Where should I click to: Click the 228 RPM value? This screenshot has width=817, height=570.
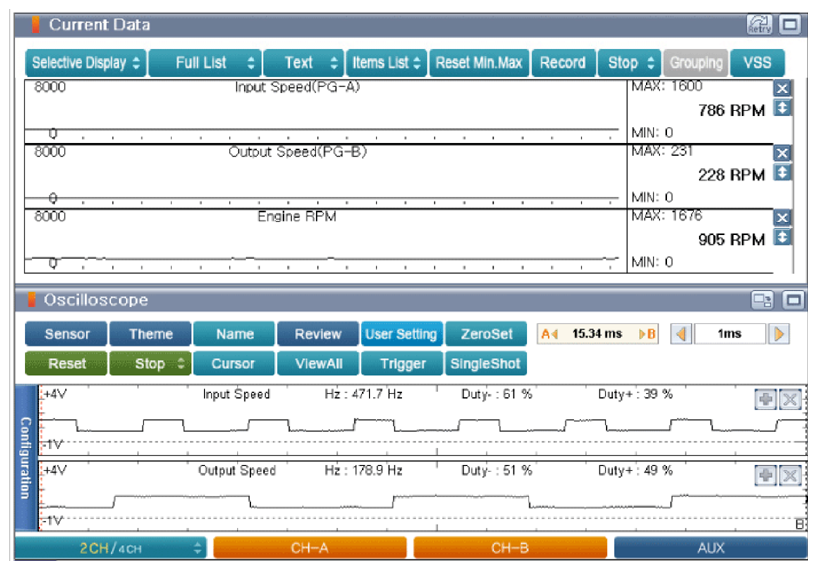click(732, 175)
